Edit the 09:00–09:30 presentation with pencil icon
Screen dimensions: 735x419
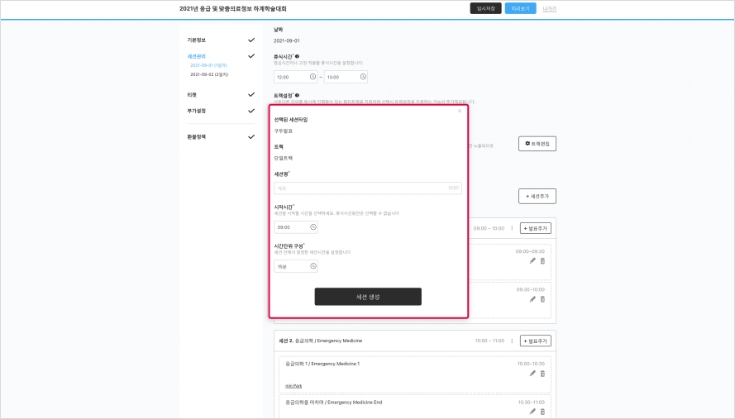[x=532, y=261]
